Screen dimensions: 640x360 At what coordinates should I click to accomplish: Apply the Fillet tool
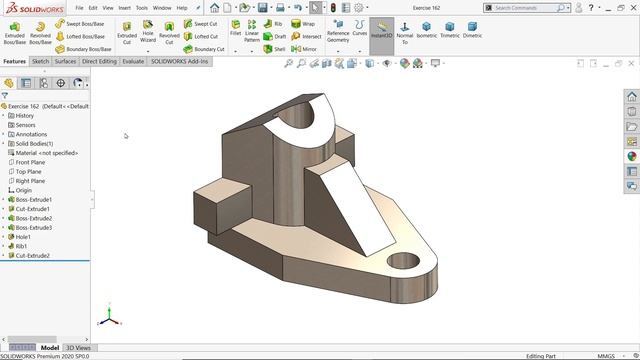coord(236,28)
